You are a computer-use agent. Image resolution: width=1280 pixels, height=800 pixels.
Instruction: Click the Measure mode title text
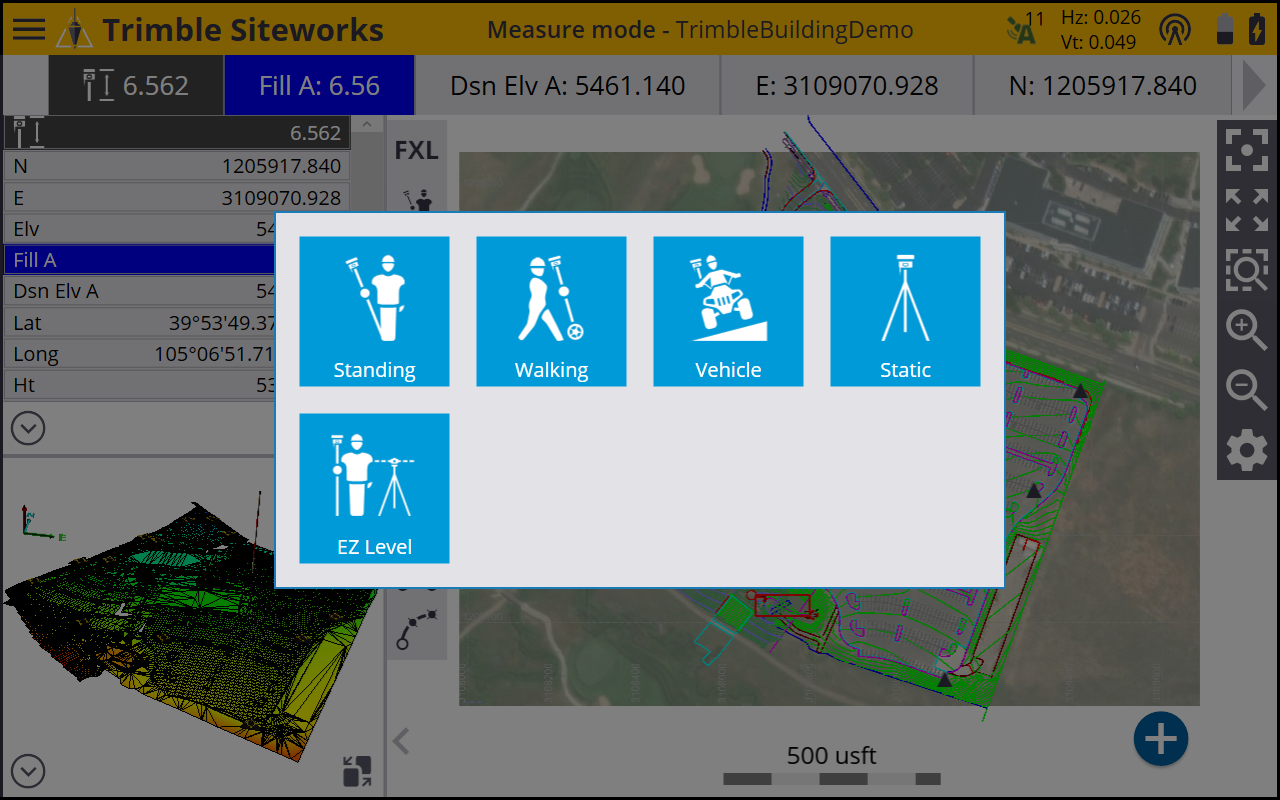pos(700,29)
